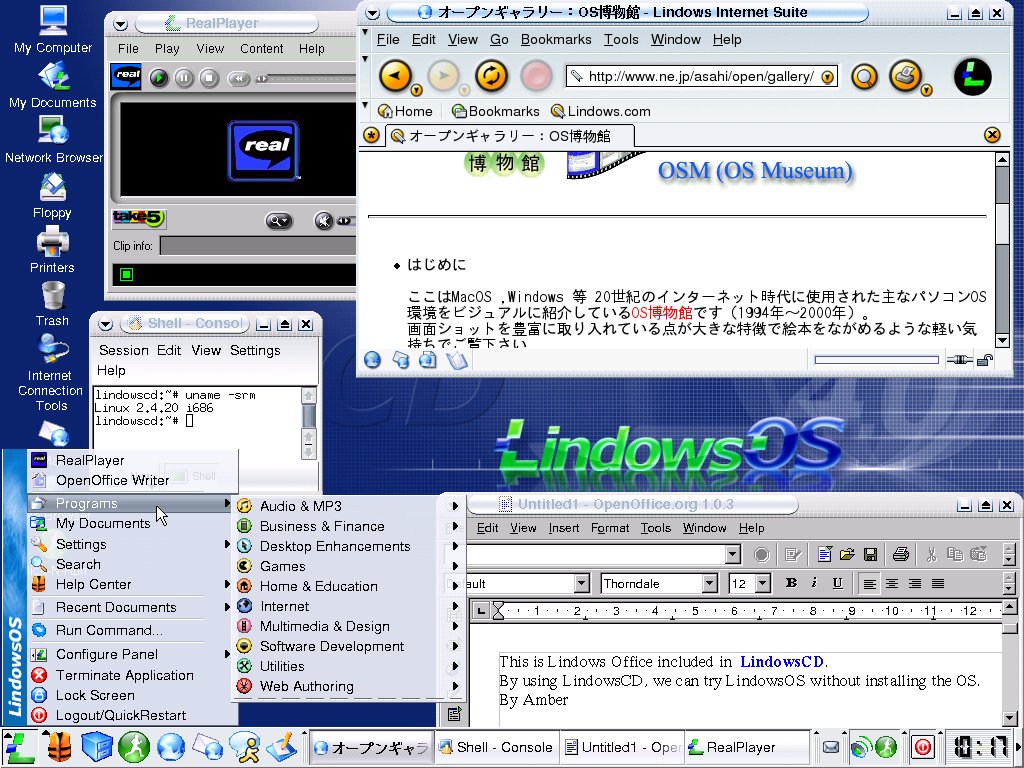Open the Printers desktop icon
Screen dimensions: 1024x768
tap(52, 250)
